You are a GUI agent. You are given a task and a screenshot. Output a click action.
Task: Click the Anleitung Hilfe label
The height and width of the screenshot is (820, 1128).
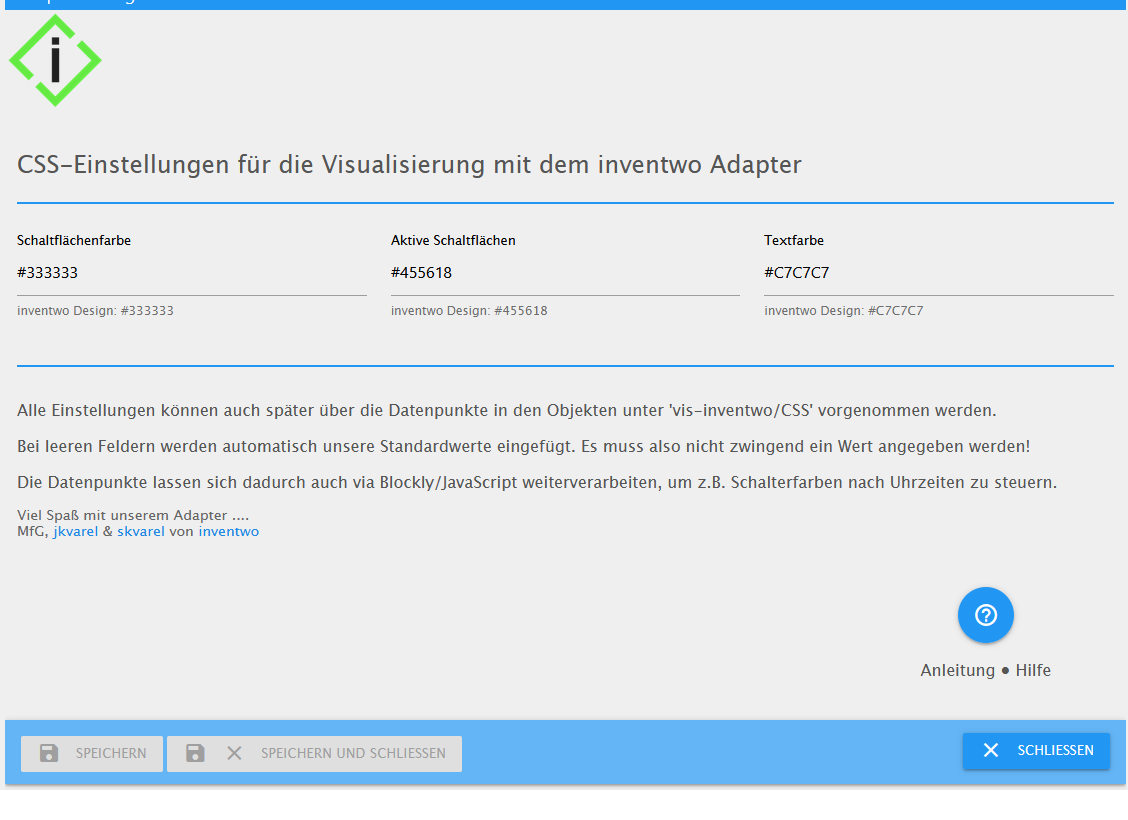pos(986,670)
